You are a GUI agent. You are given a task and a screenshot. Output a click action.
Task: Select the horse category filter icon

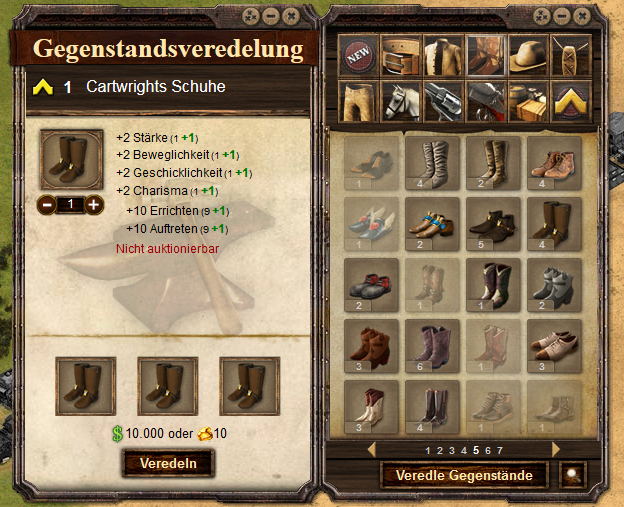pyautogui.click(x=401, y=102)
